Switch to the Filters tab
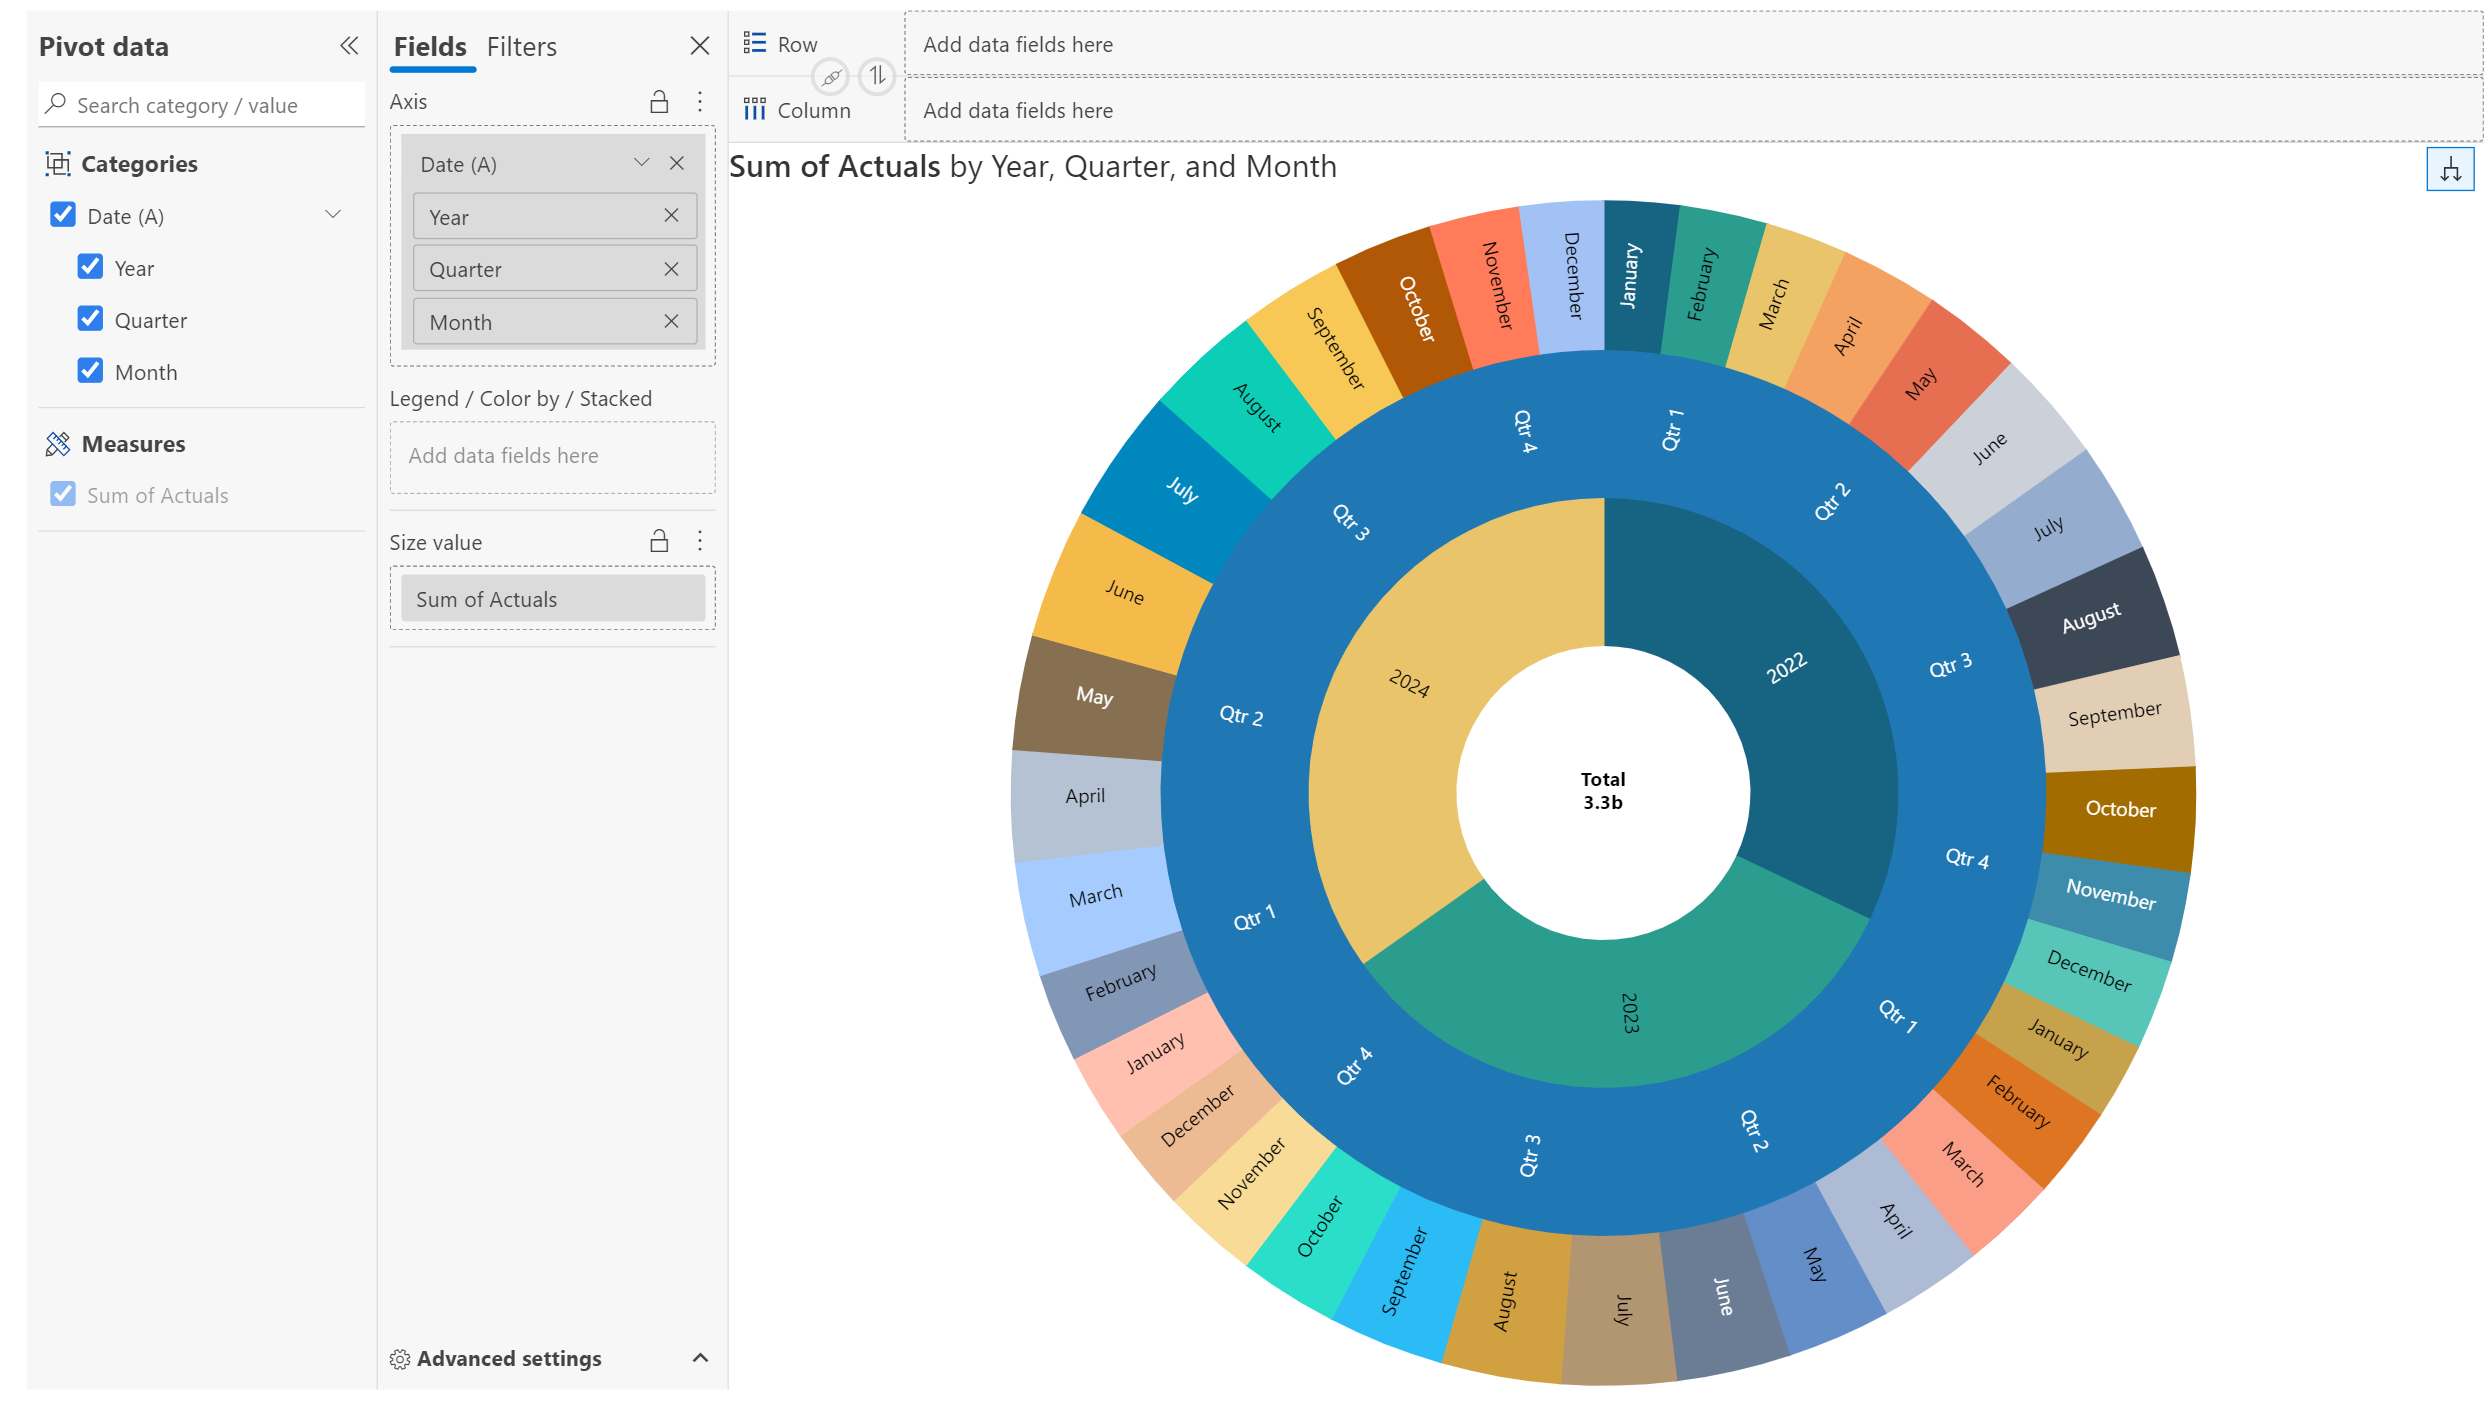2491x1401 pixels. 521,47
